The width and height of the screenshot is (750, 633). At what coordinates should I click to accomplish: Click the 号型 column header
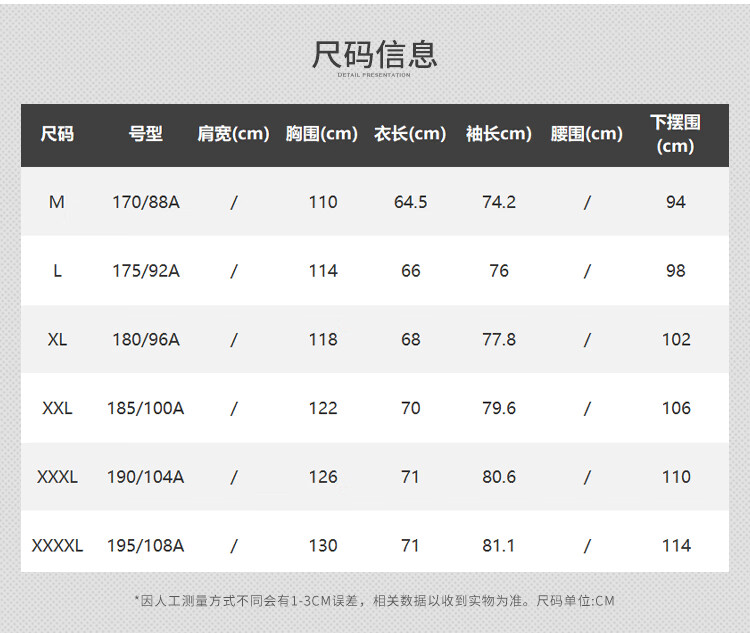[145, 134]
